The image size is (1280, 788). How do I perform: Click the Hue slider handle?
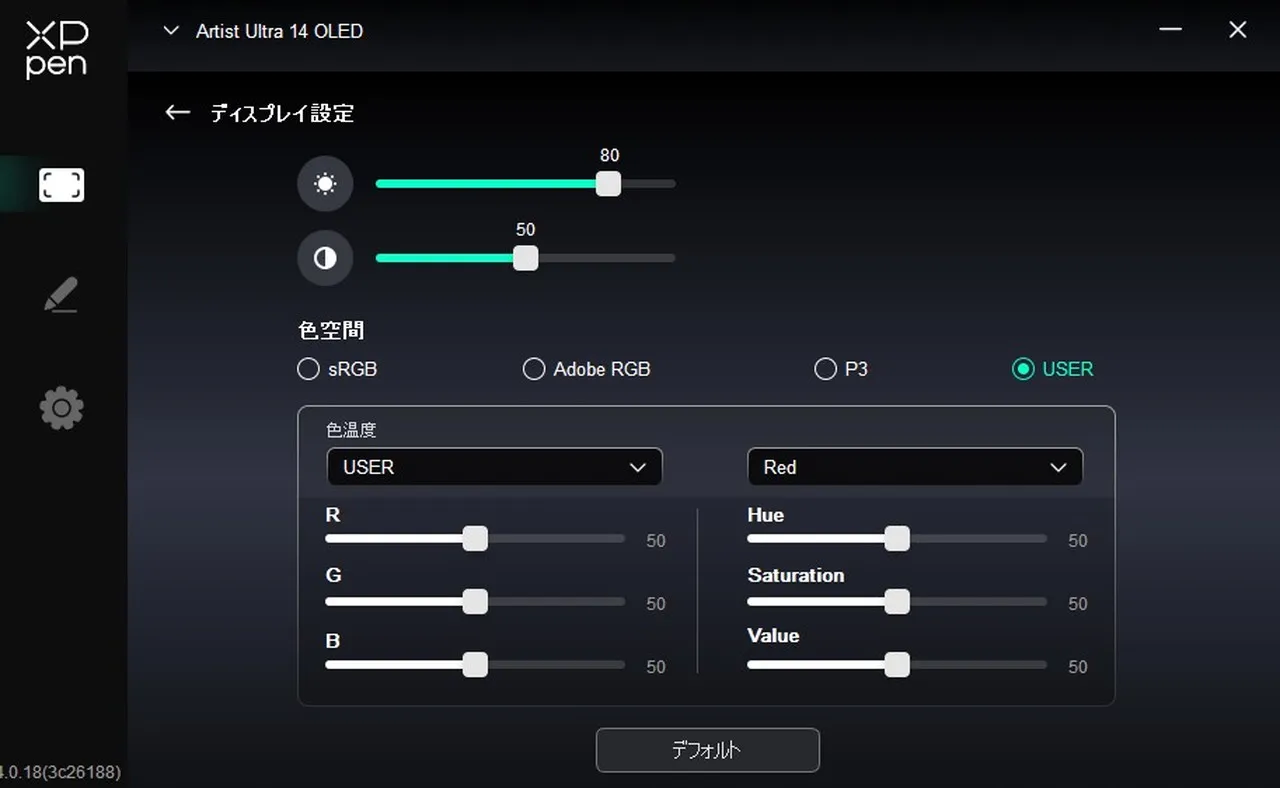click(x=897, y=539)
